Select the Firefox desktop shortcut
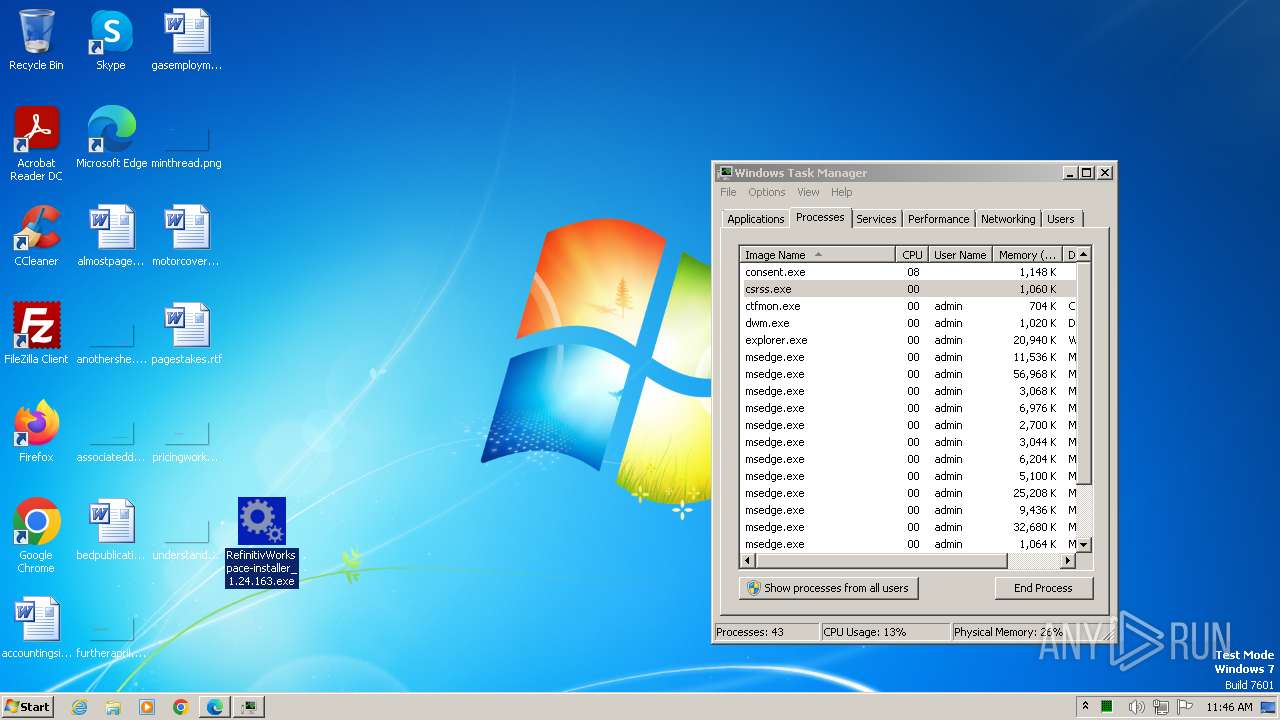Viewport: 1280px width, 720px height. click(36, 431)
